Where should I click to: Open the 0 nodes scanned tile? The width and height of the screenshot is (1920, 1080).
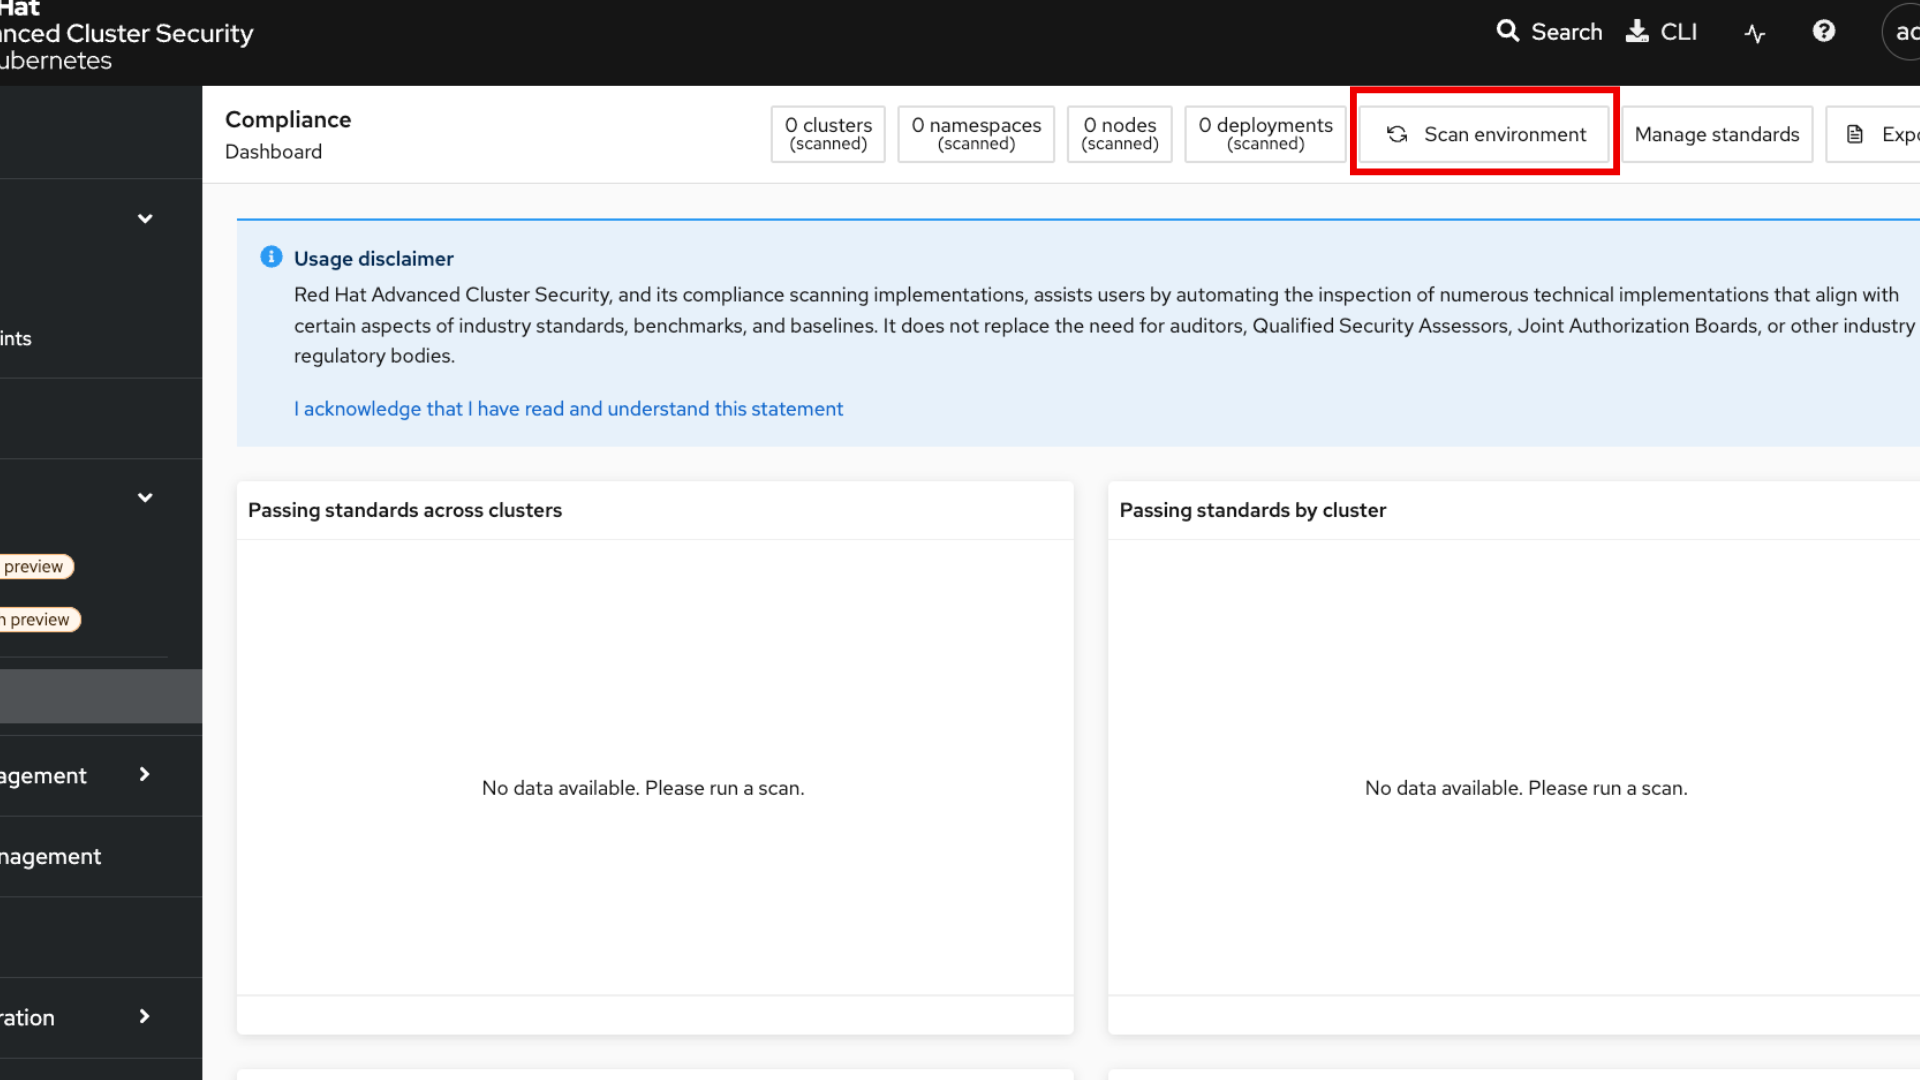[1120, 134]
